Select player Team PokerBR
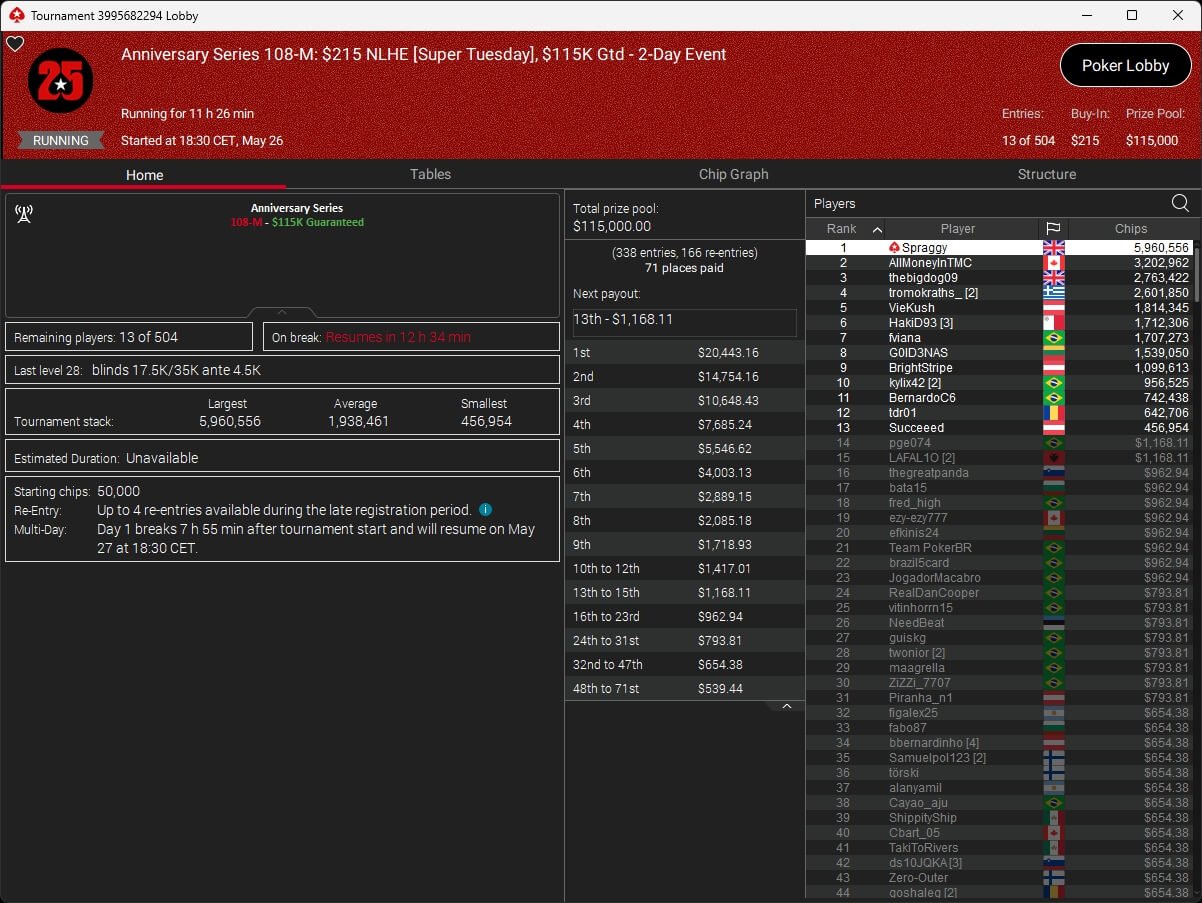 [x=999, y=547]
